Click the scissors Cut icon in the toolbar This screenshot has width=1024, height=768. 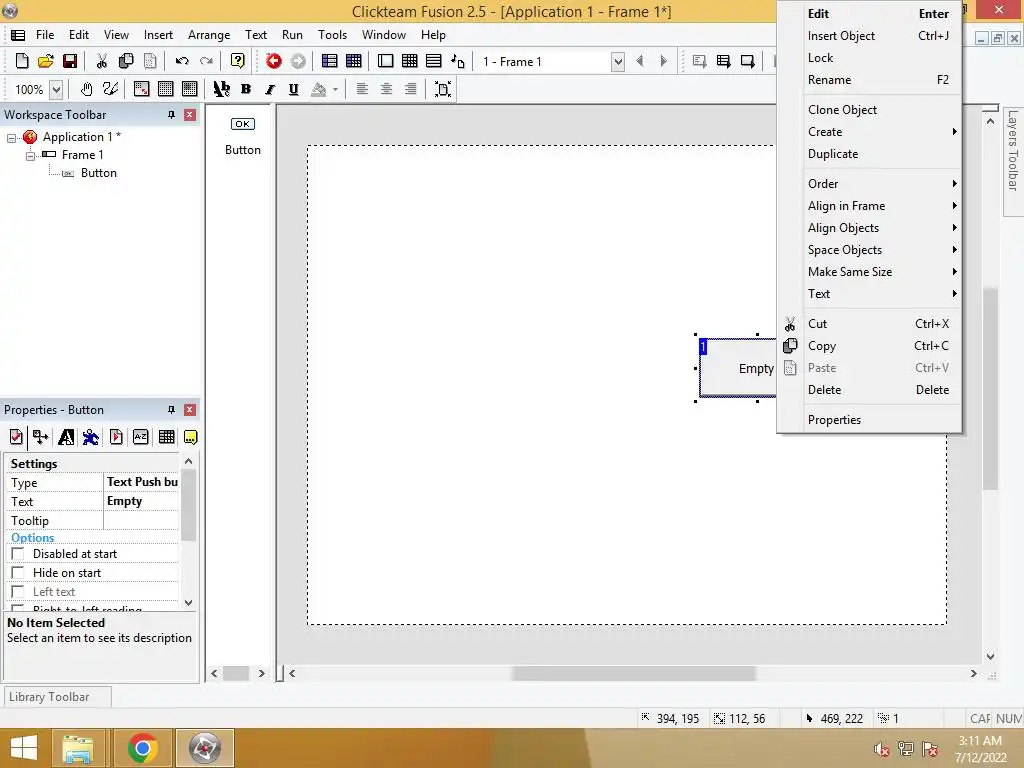102,61
